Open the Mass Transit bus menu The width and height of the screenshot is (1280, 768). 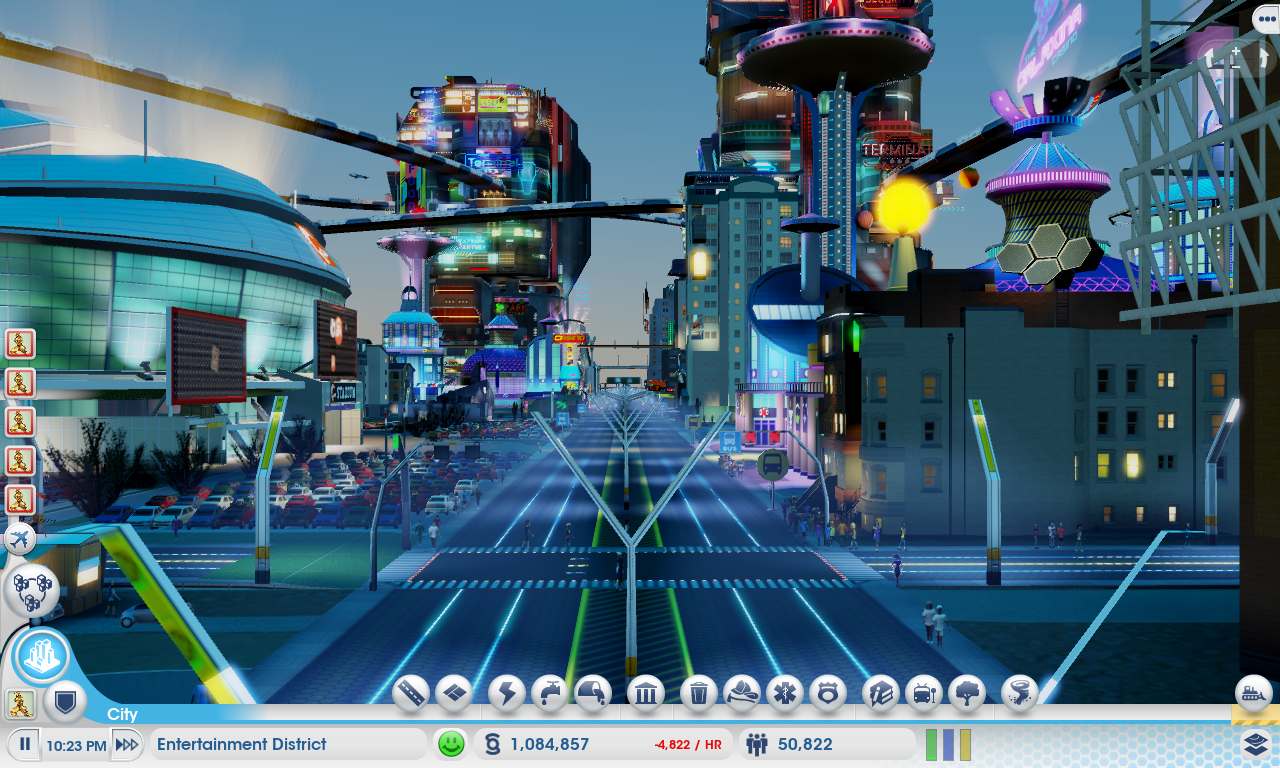coord(924,693)
